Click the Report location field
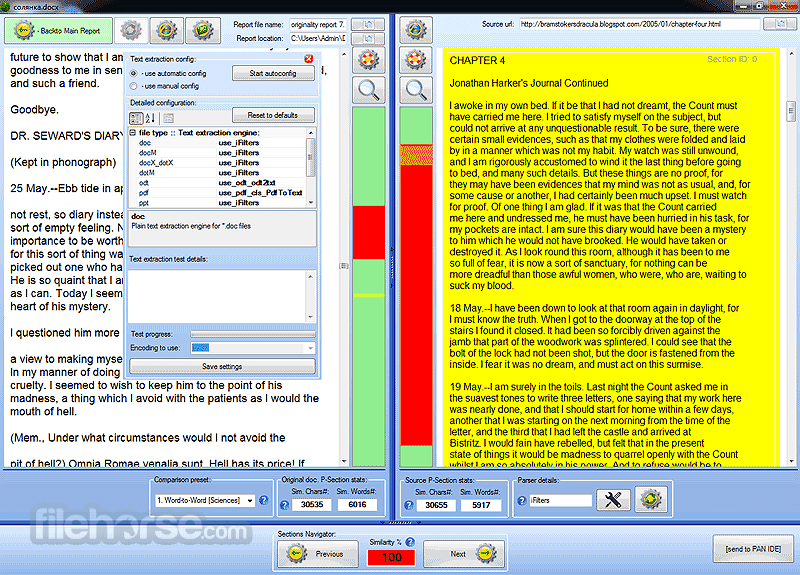 [x=318, y=39]
